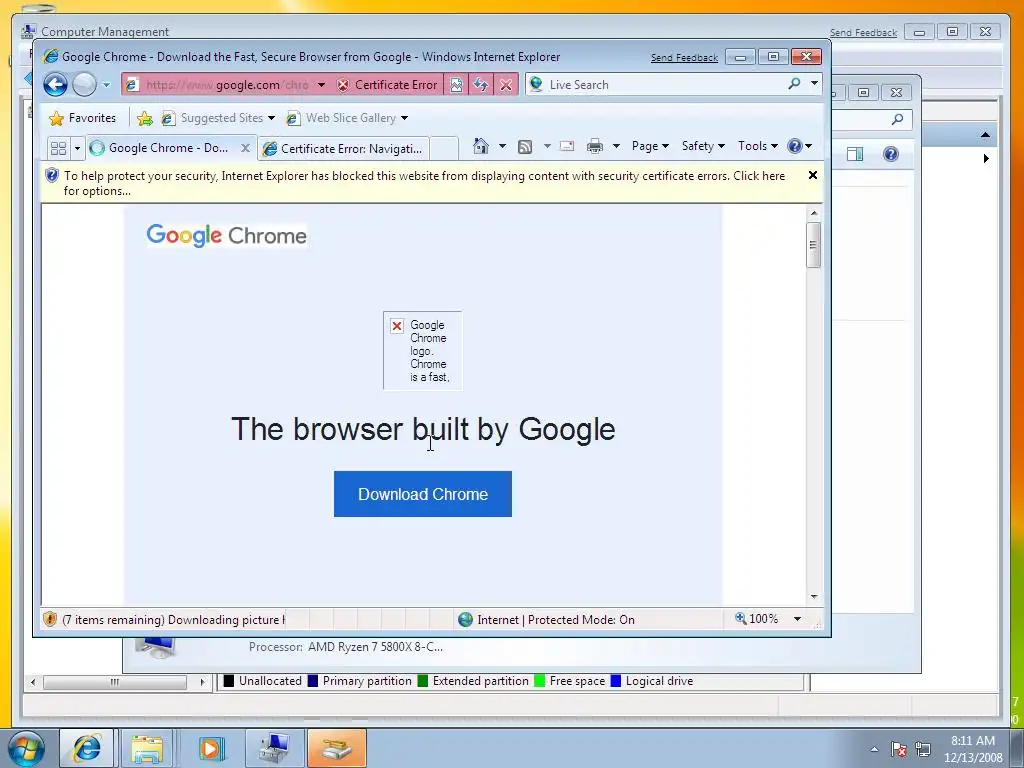Click the greyed Forward navigation button
The image size is (1024, 768).
(84, 84)
